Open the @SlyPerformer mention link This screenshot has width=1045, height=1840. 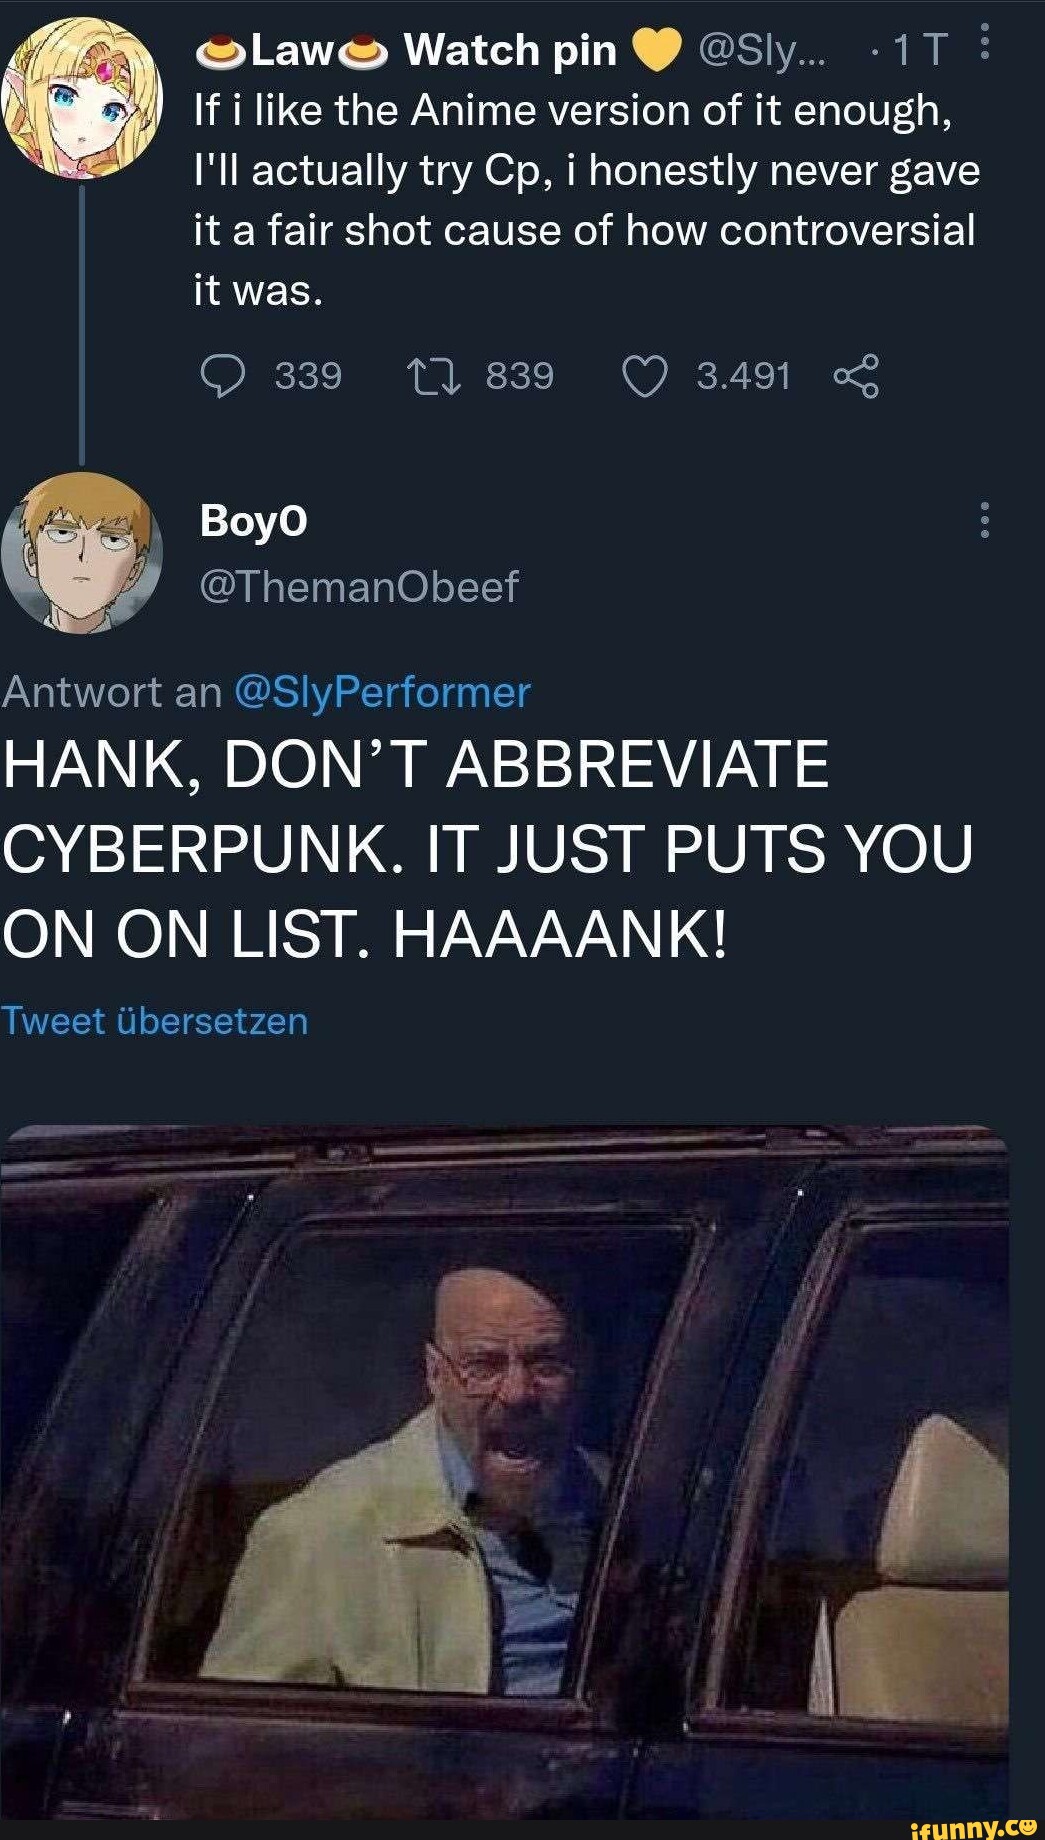(381, 692)
